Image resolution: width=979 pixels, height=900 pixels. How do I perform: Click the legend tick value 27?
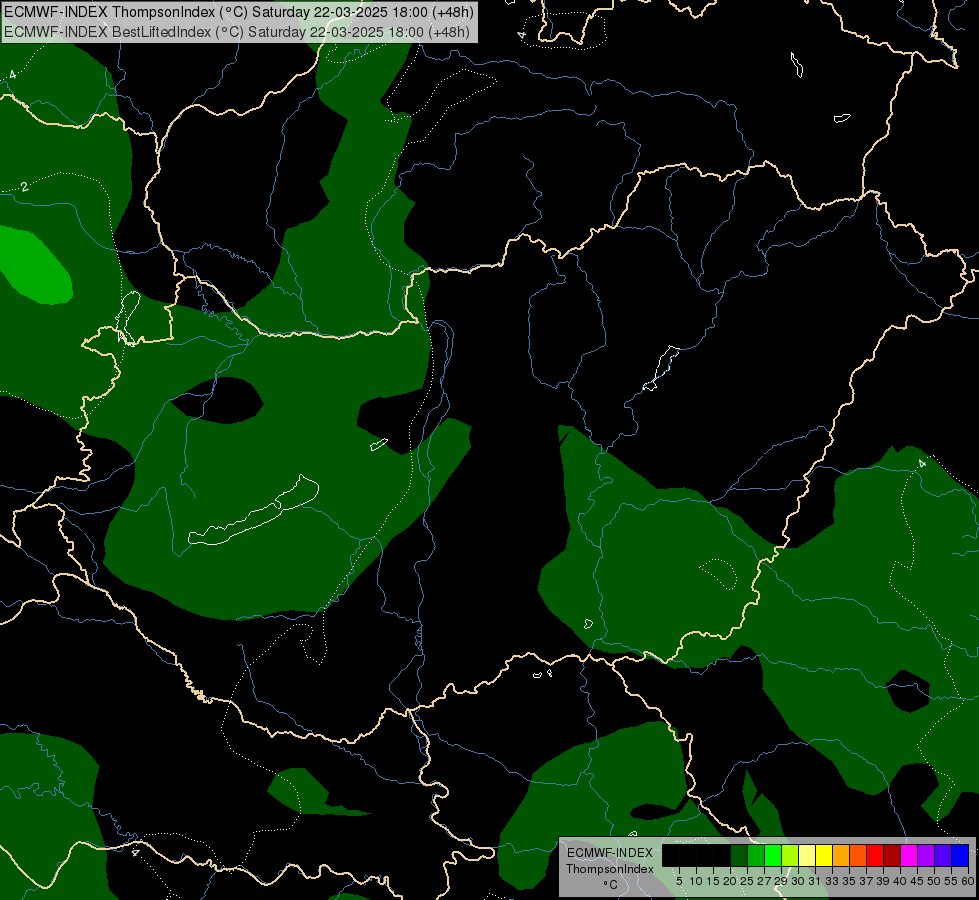764,881
